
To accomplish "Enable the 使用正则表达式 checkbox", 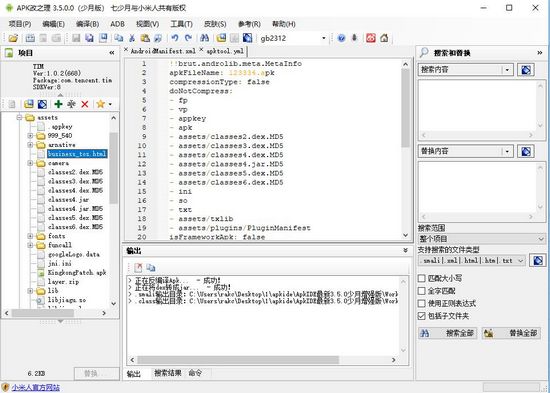I will tap(422, 304).
